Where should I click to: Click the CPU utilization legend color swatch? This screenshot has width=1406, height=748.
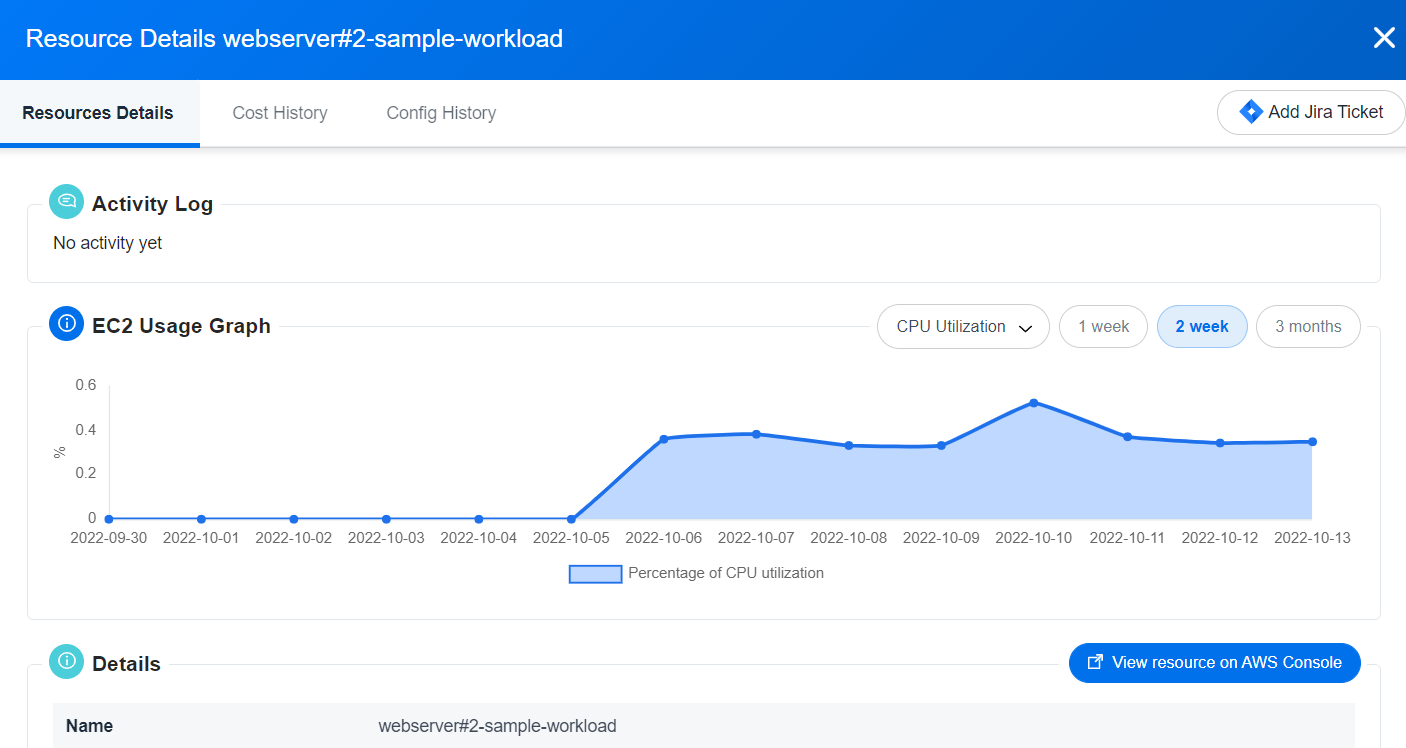coord(595,572)
